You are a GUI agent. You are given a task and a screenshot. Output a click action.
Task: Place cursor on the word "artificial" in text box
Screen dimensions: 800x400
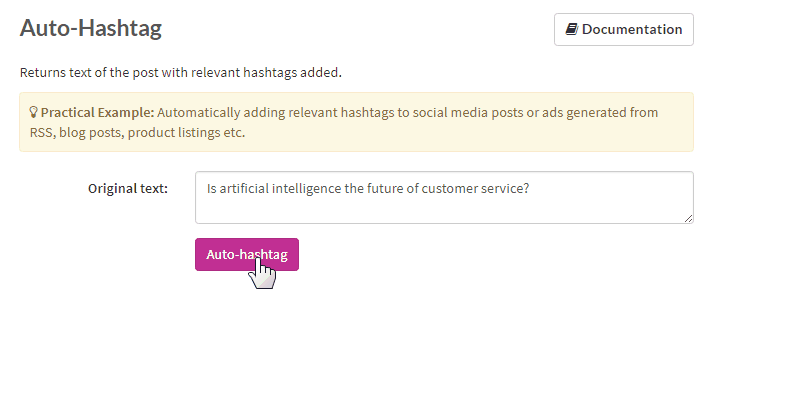coord(249,187)
